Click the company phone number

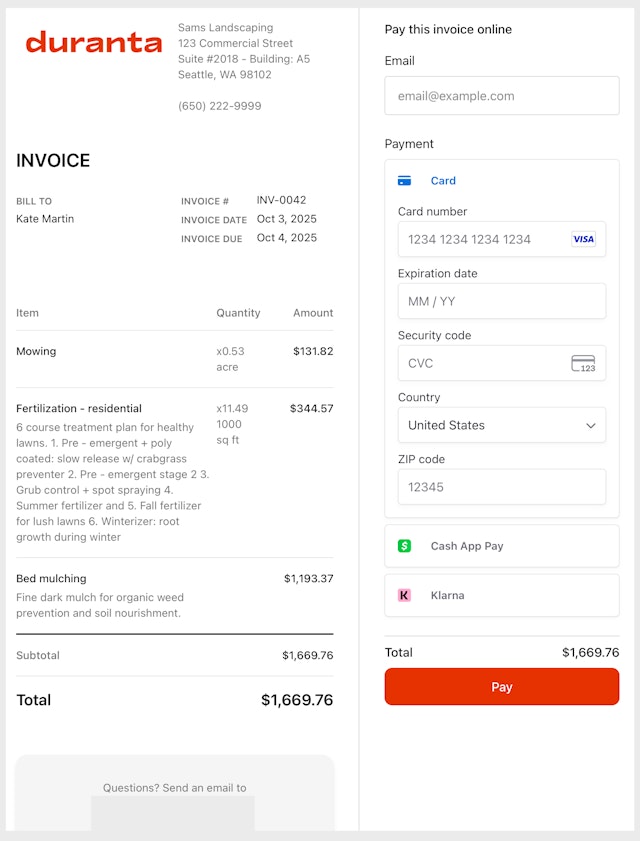(219, 106)
